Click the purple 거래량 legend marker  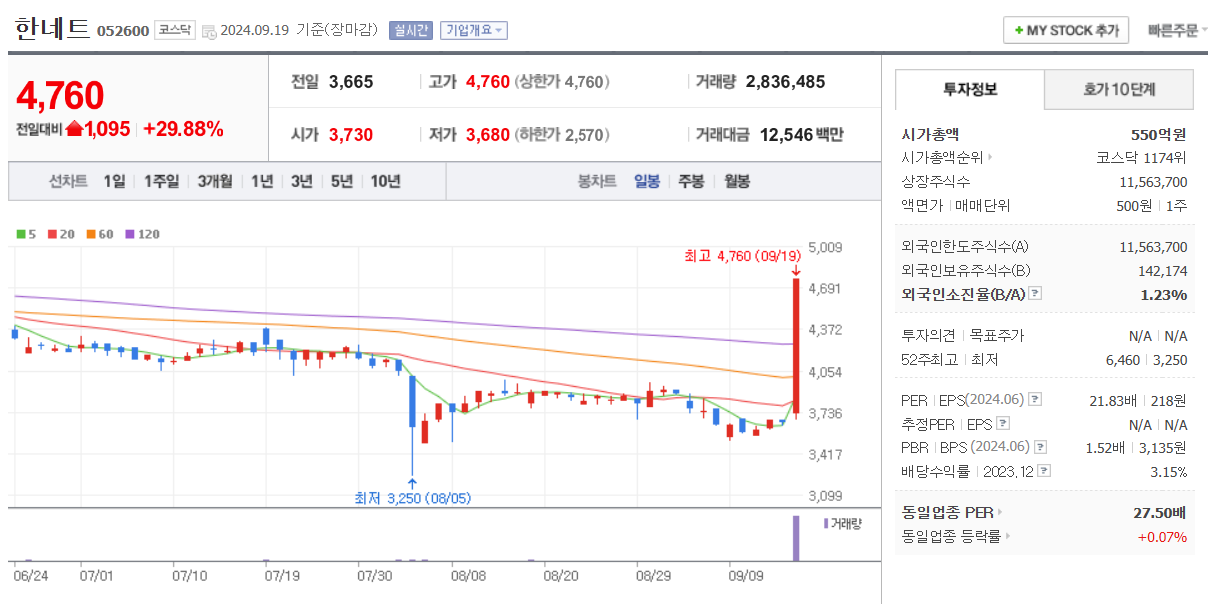826,523
